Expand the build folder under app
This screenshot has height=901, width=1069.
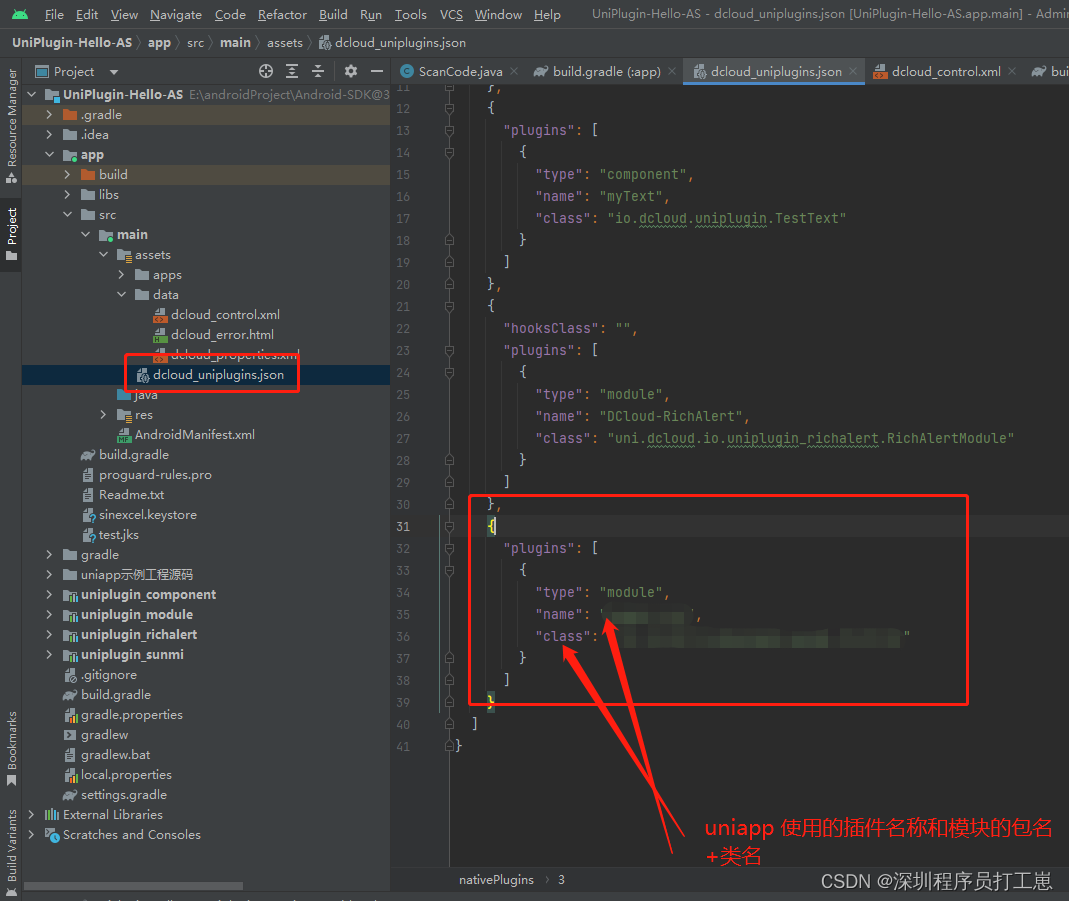click(67, 174)
